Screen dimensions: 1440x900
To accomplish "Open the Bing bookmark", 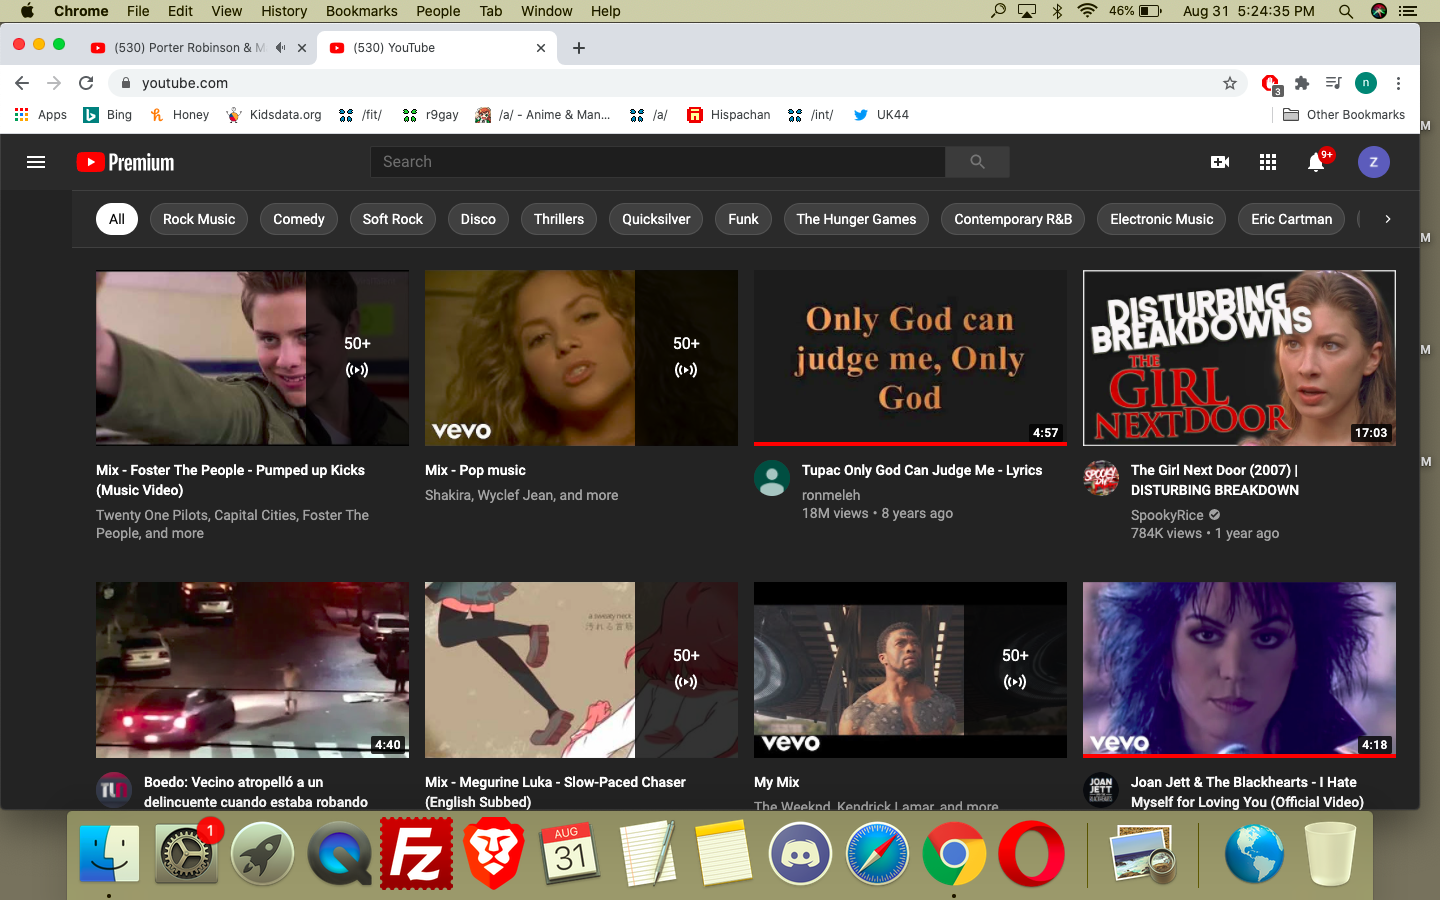I will coord(108,115).
